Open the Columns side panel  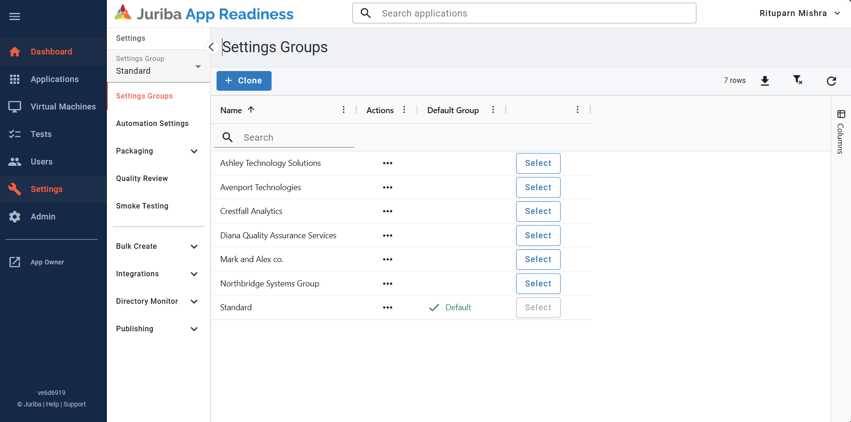(841, 131)
